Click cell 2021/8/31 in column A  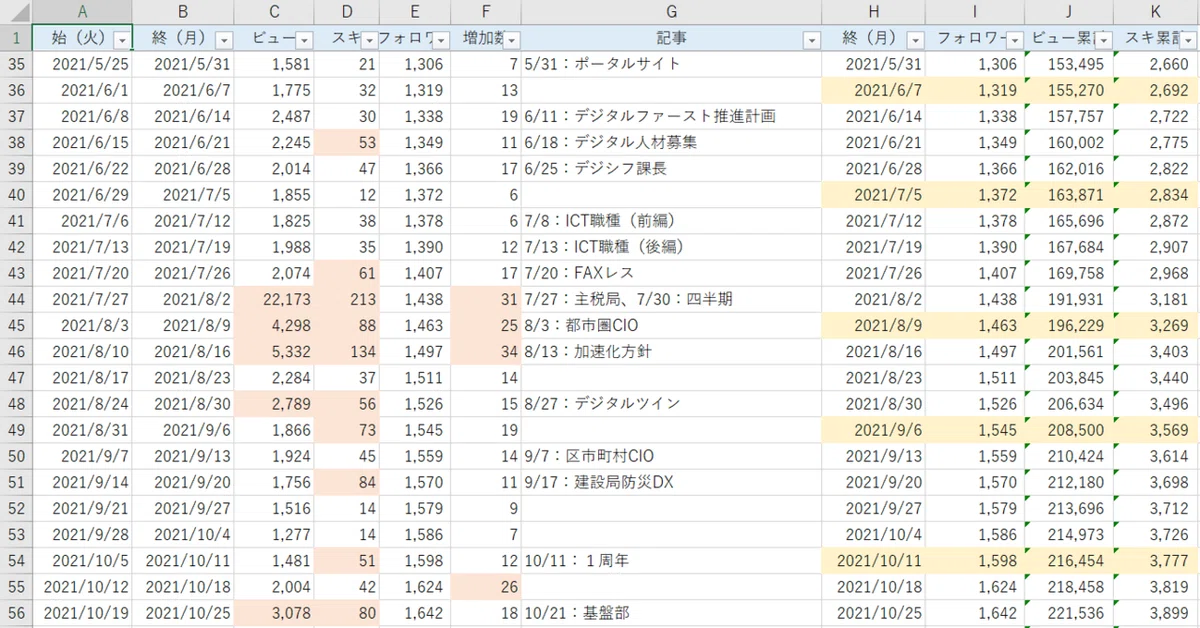pyautogui.click(x=81, y=428)
